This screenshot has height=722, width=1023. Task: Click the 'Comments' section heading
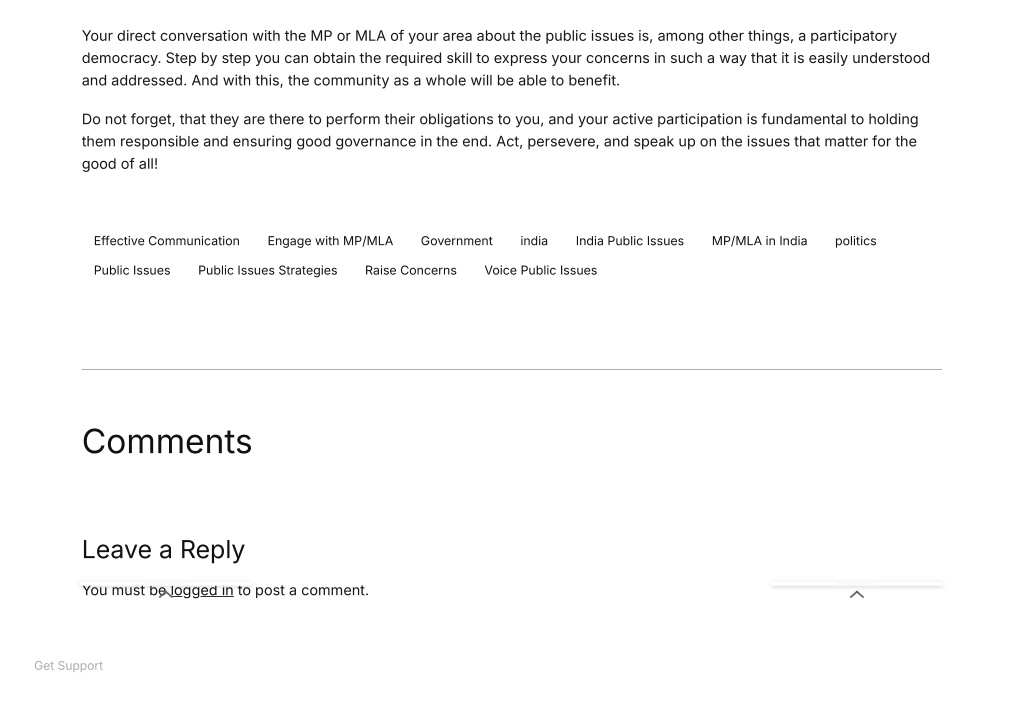[x=167, y=442]
